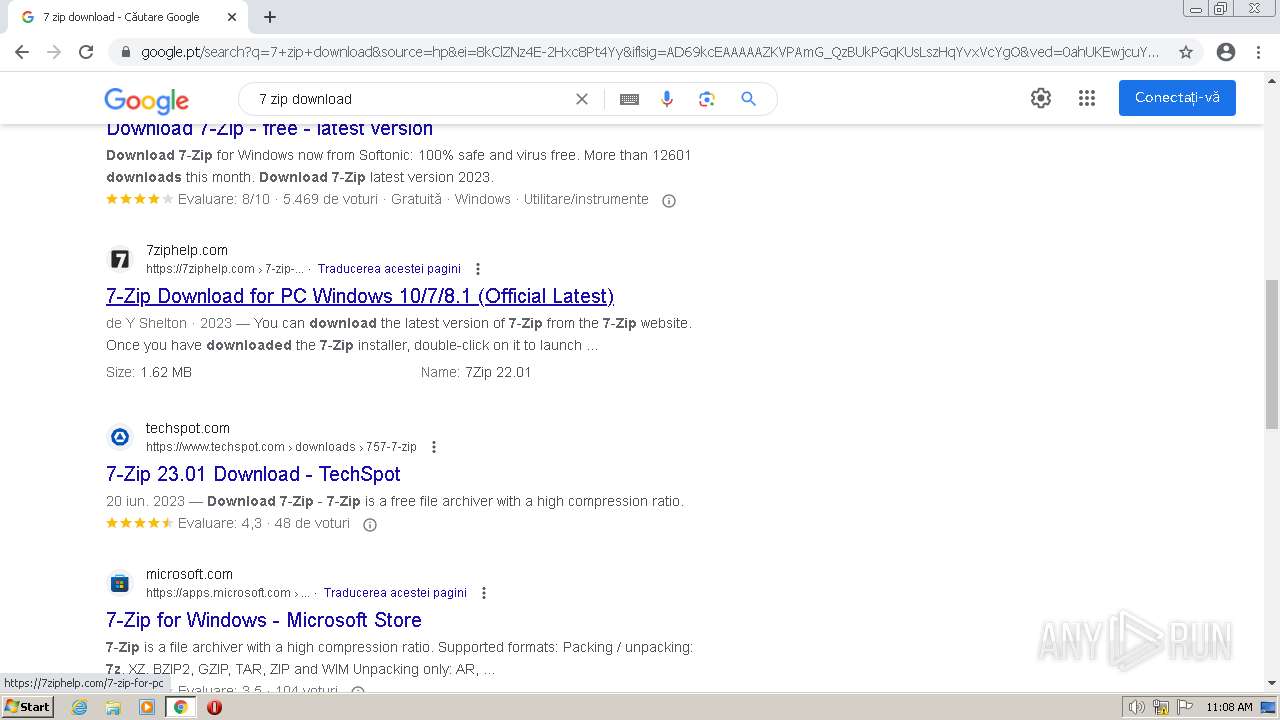This screenshot has height=720, width=1280.
Task: Open Google quick settings gear
Action: click(1041, 98)
